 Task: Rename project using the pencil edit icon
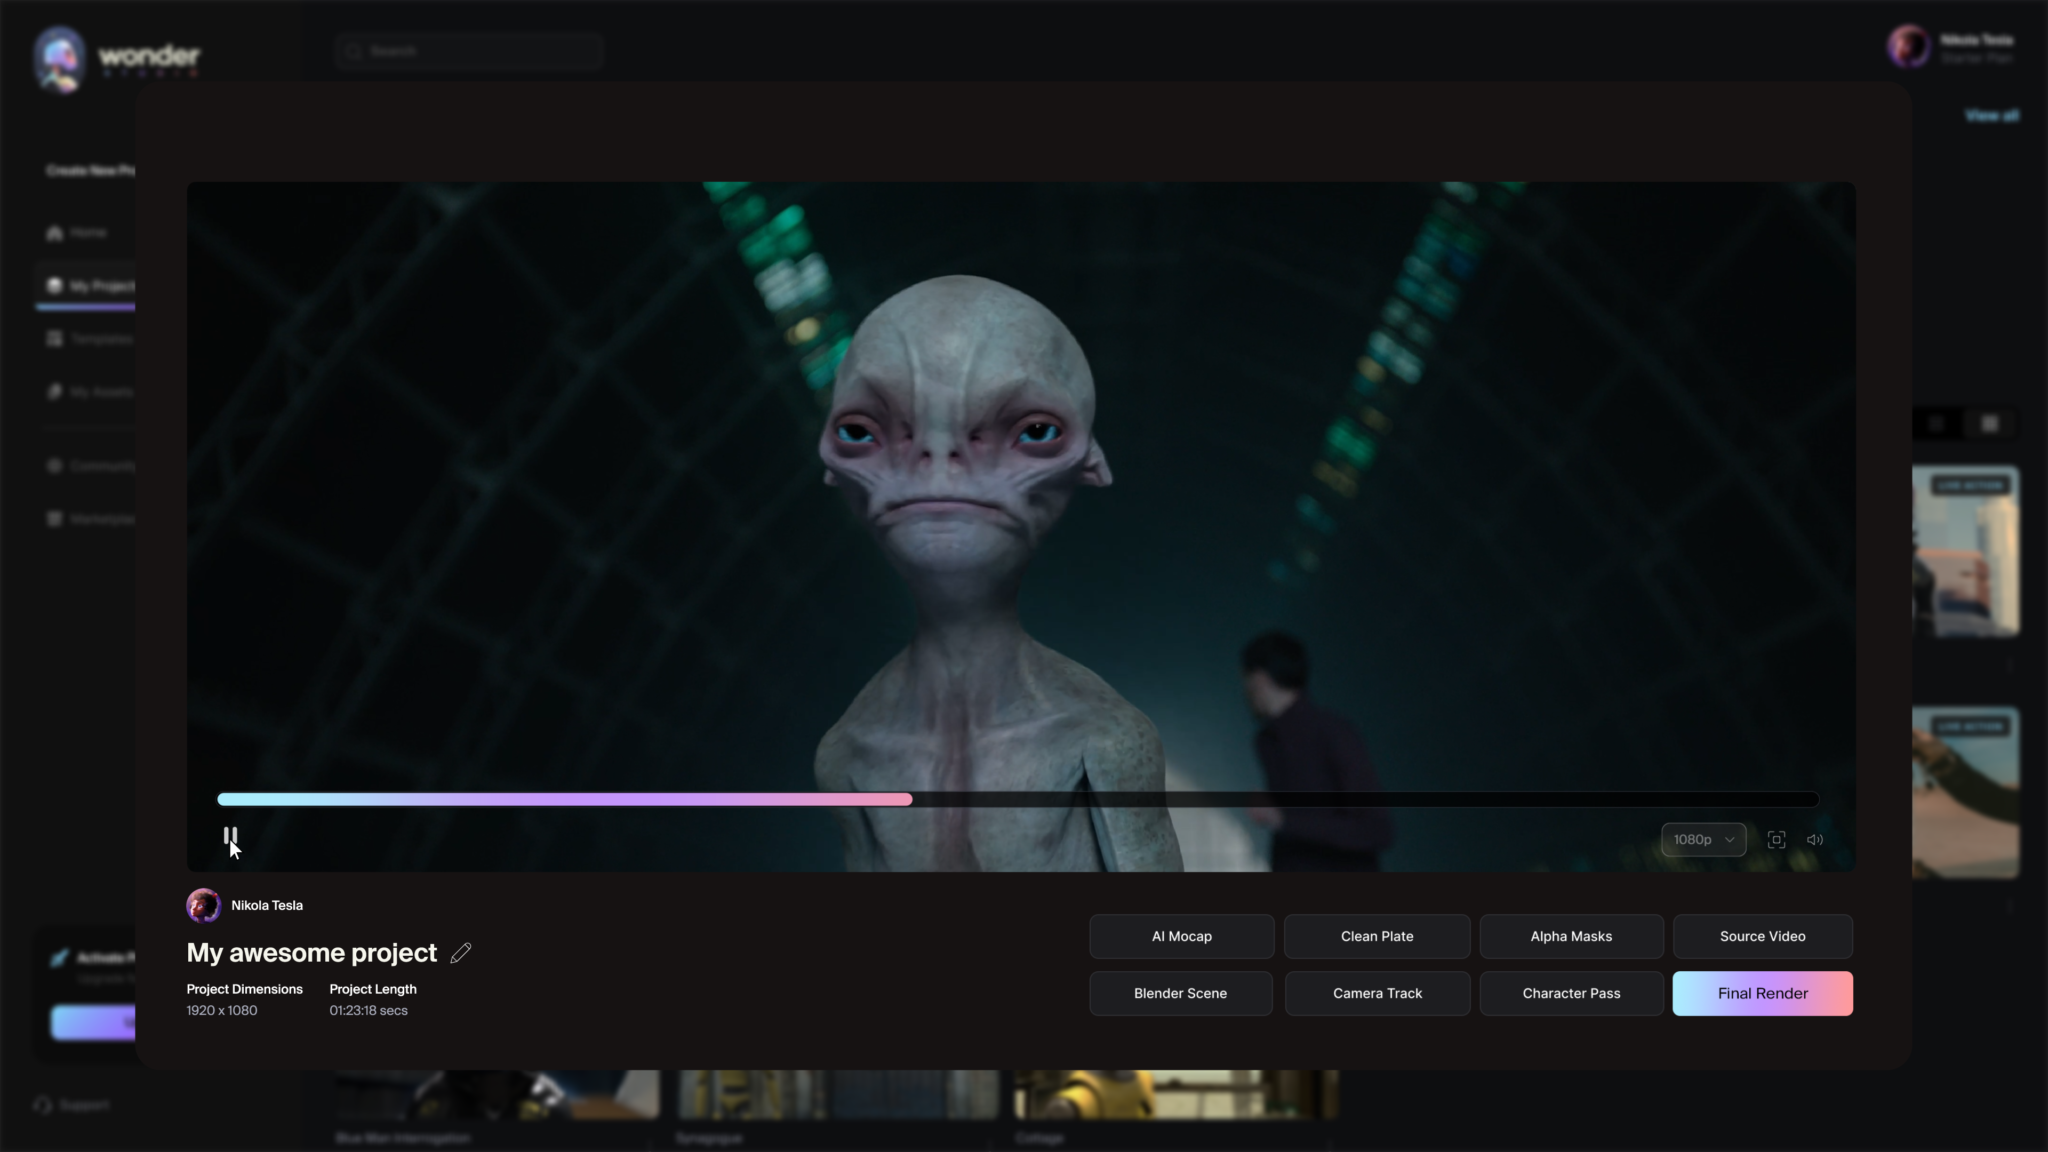click(461, 953)
